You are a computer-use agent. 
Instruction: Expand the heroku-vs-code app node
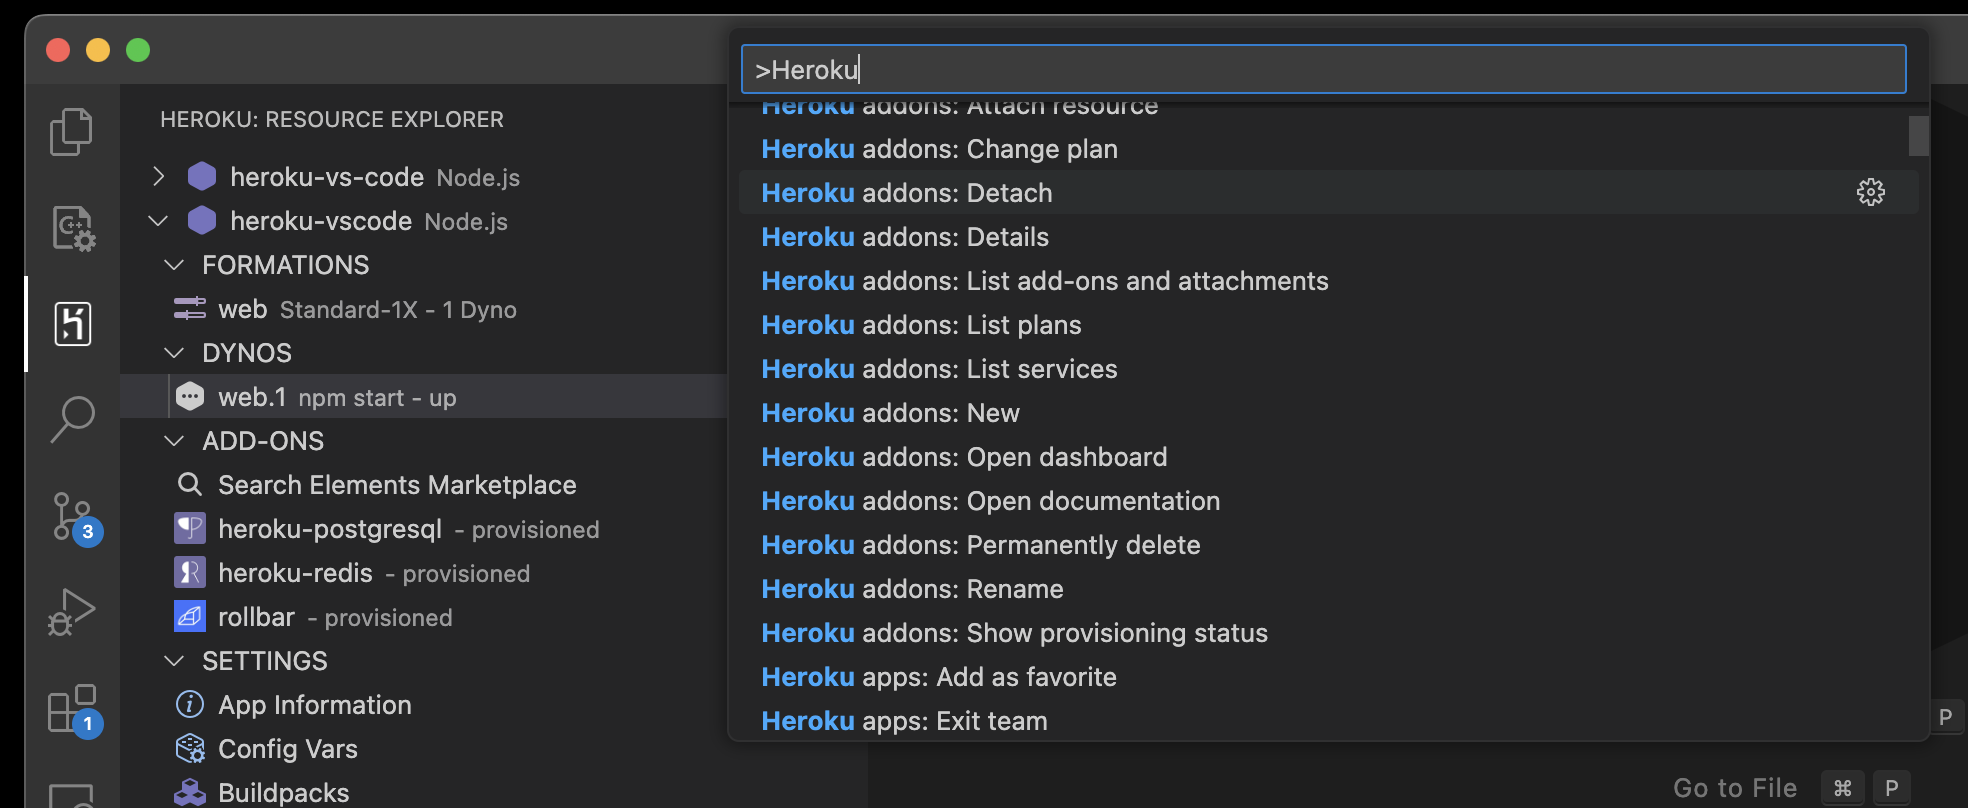pos(158,177)
